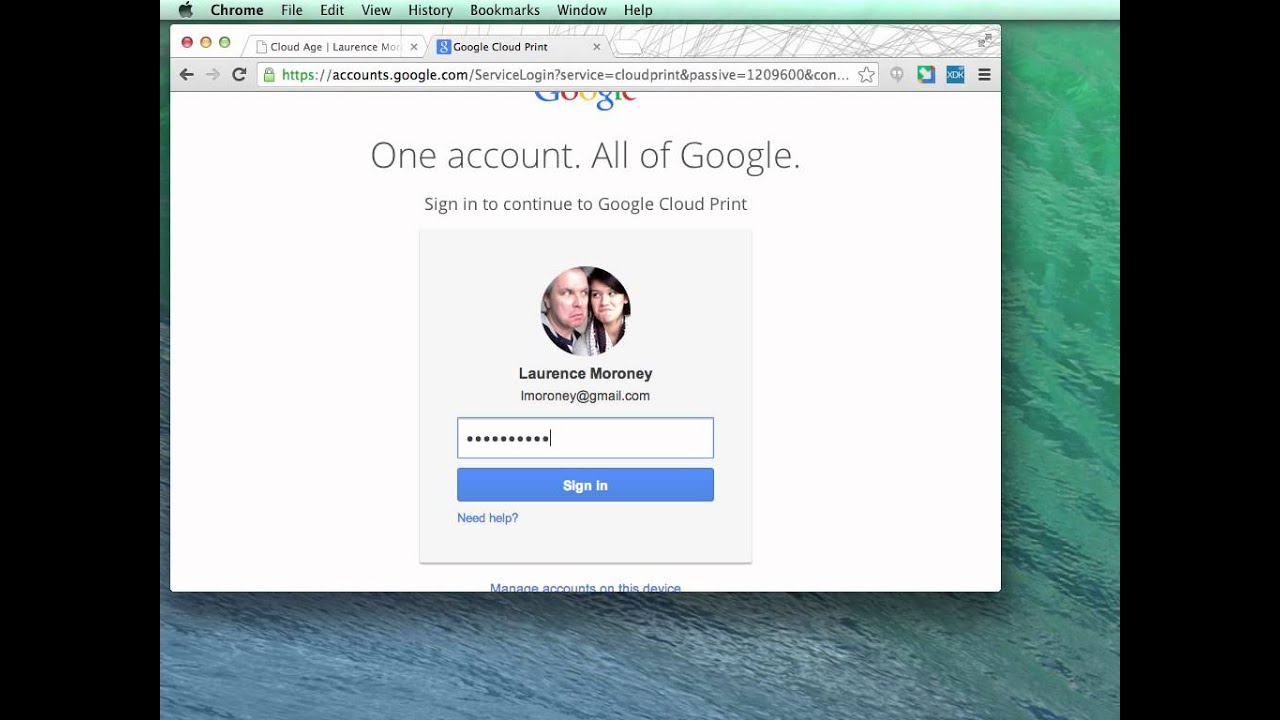Viewport: 1280px width, 720px height.
Task: Click the password input field
Action: click(x=585, y=438)
